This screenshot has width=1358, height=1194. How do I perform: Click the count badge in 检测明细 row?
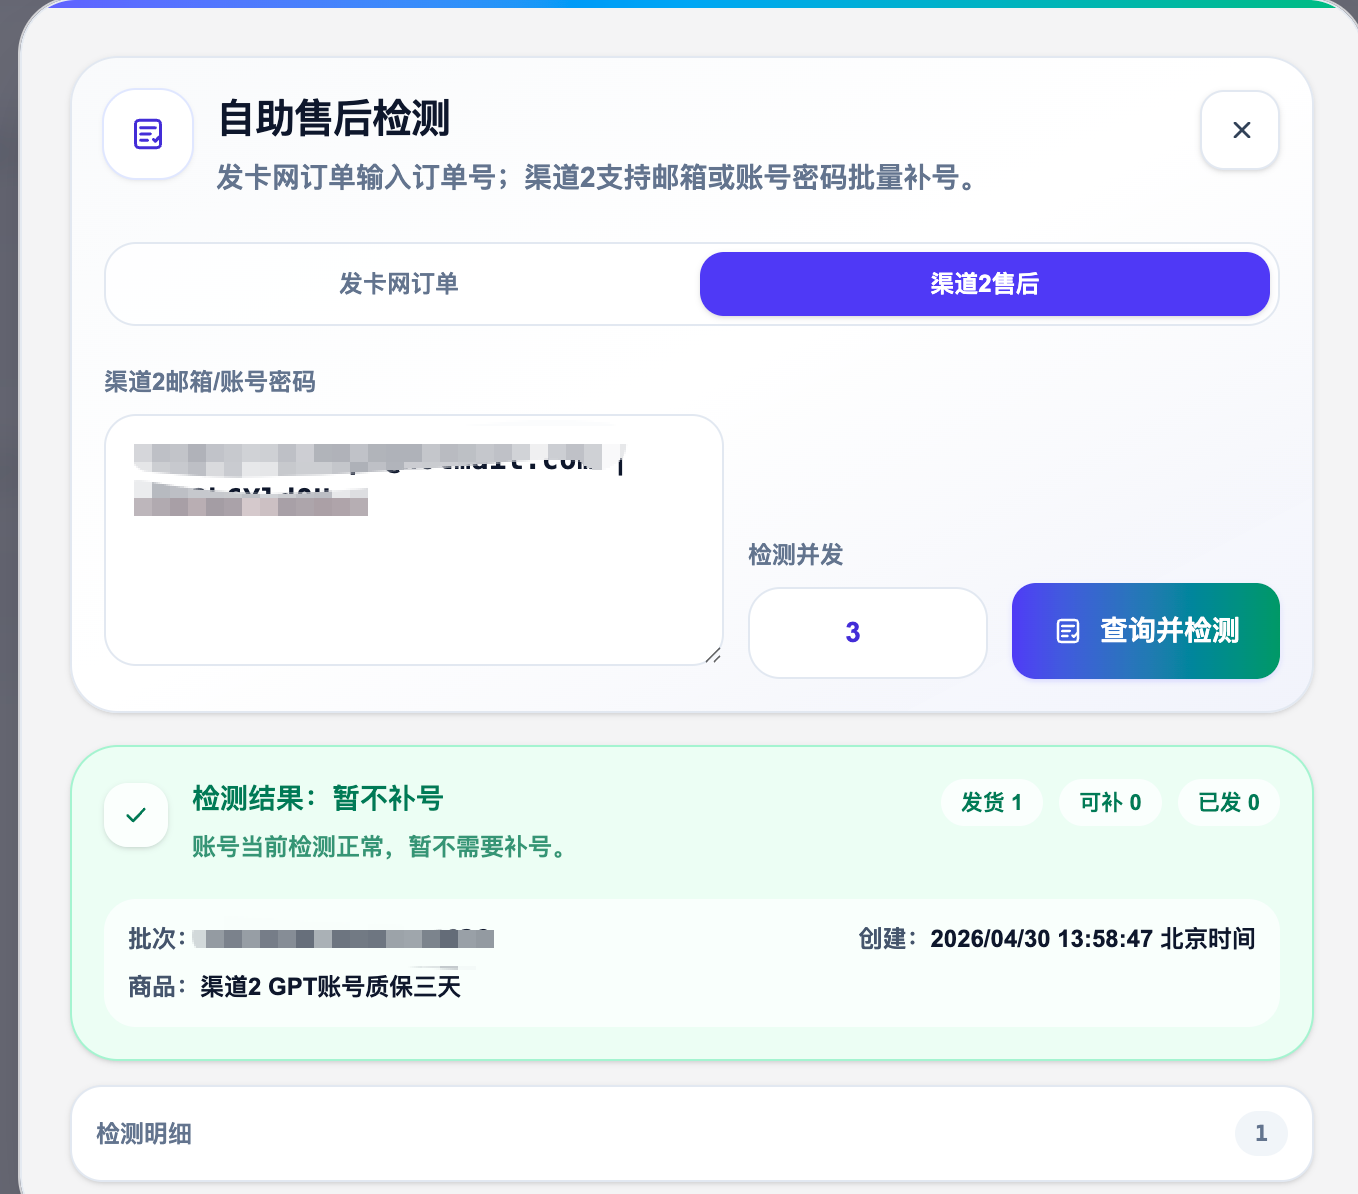point(1261,1133)
